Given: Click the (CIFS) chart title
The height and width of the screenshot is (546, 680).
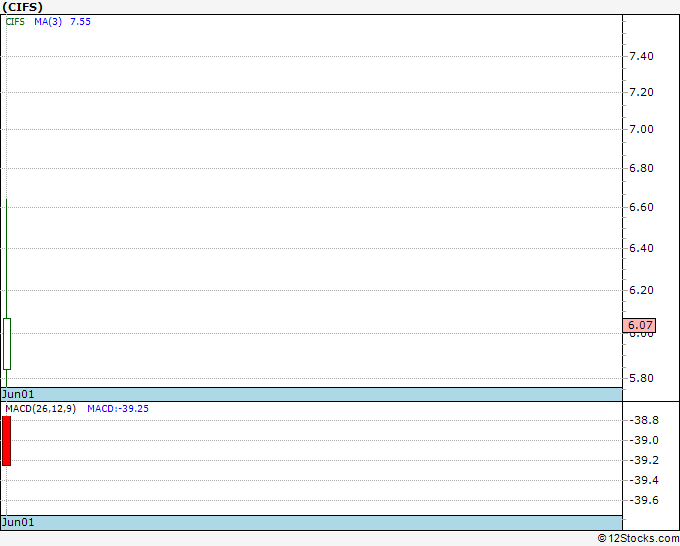Looking at the screenshot, I should coord(23,7).
